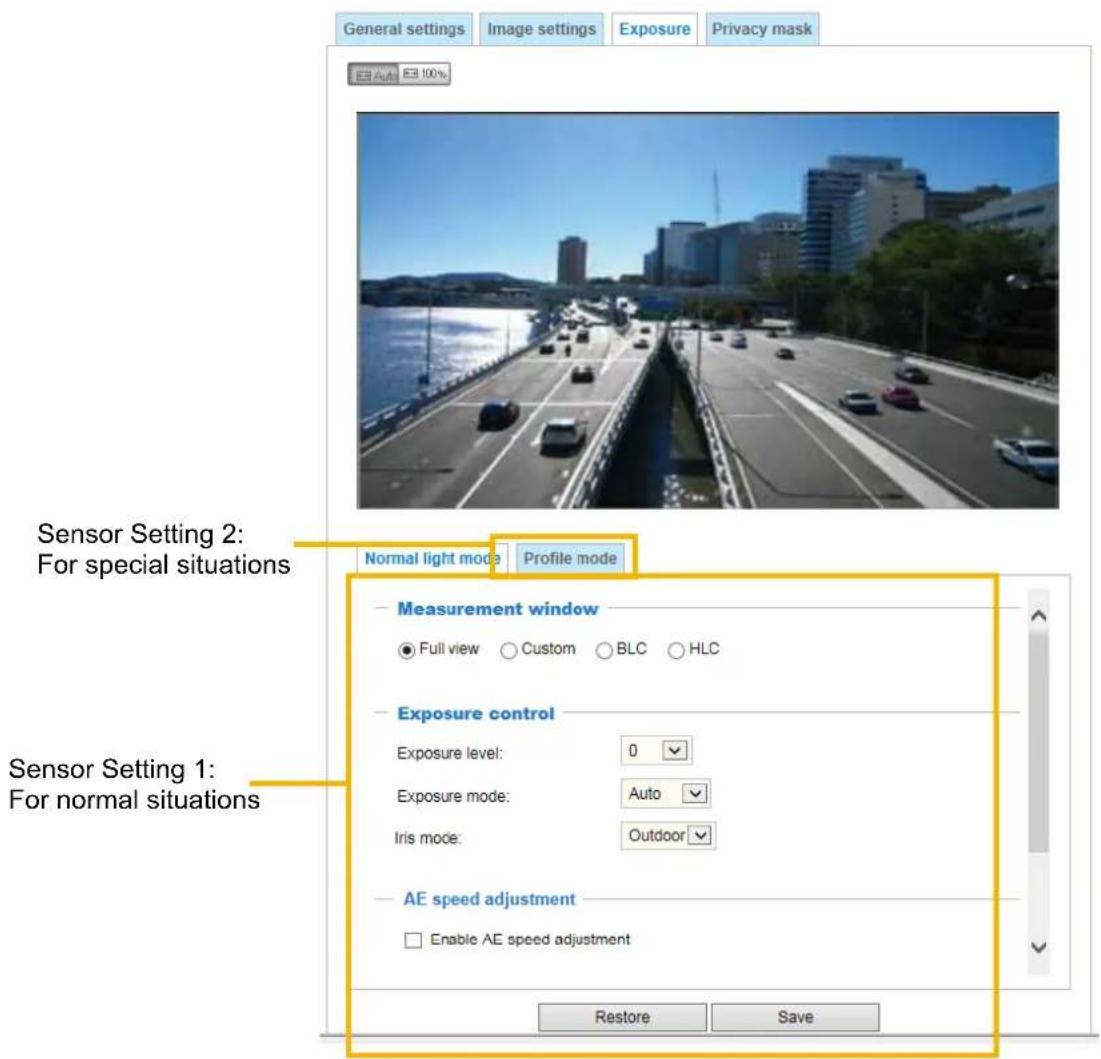Viewport: 1101px width, 1059px height.
Task: Open the Iris mode dropdown
Action: pos(668,836)
